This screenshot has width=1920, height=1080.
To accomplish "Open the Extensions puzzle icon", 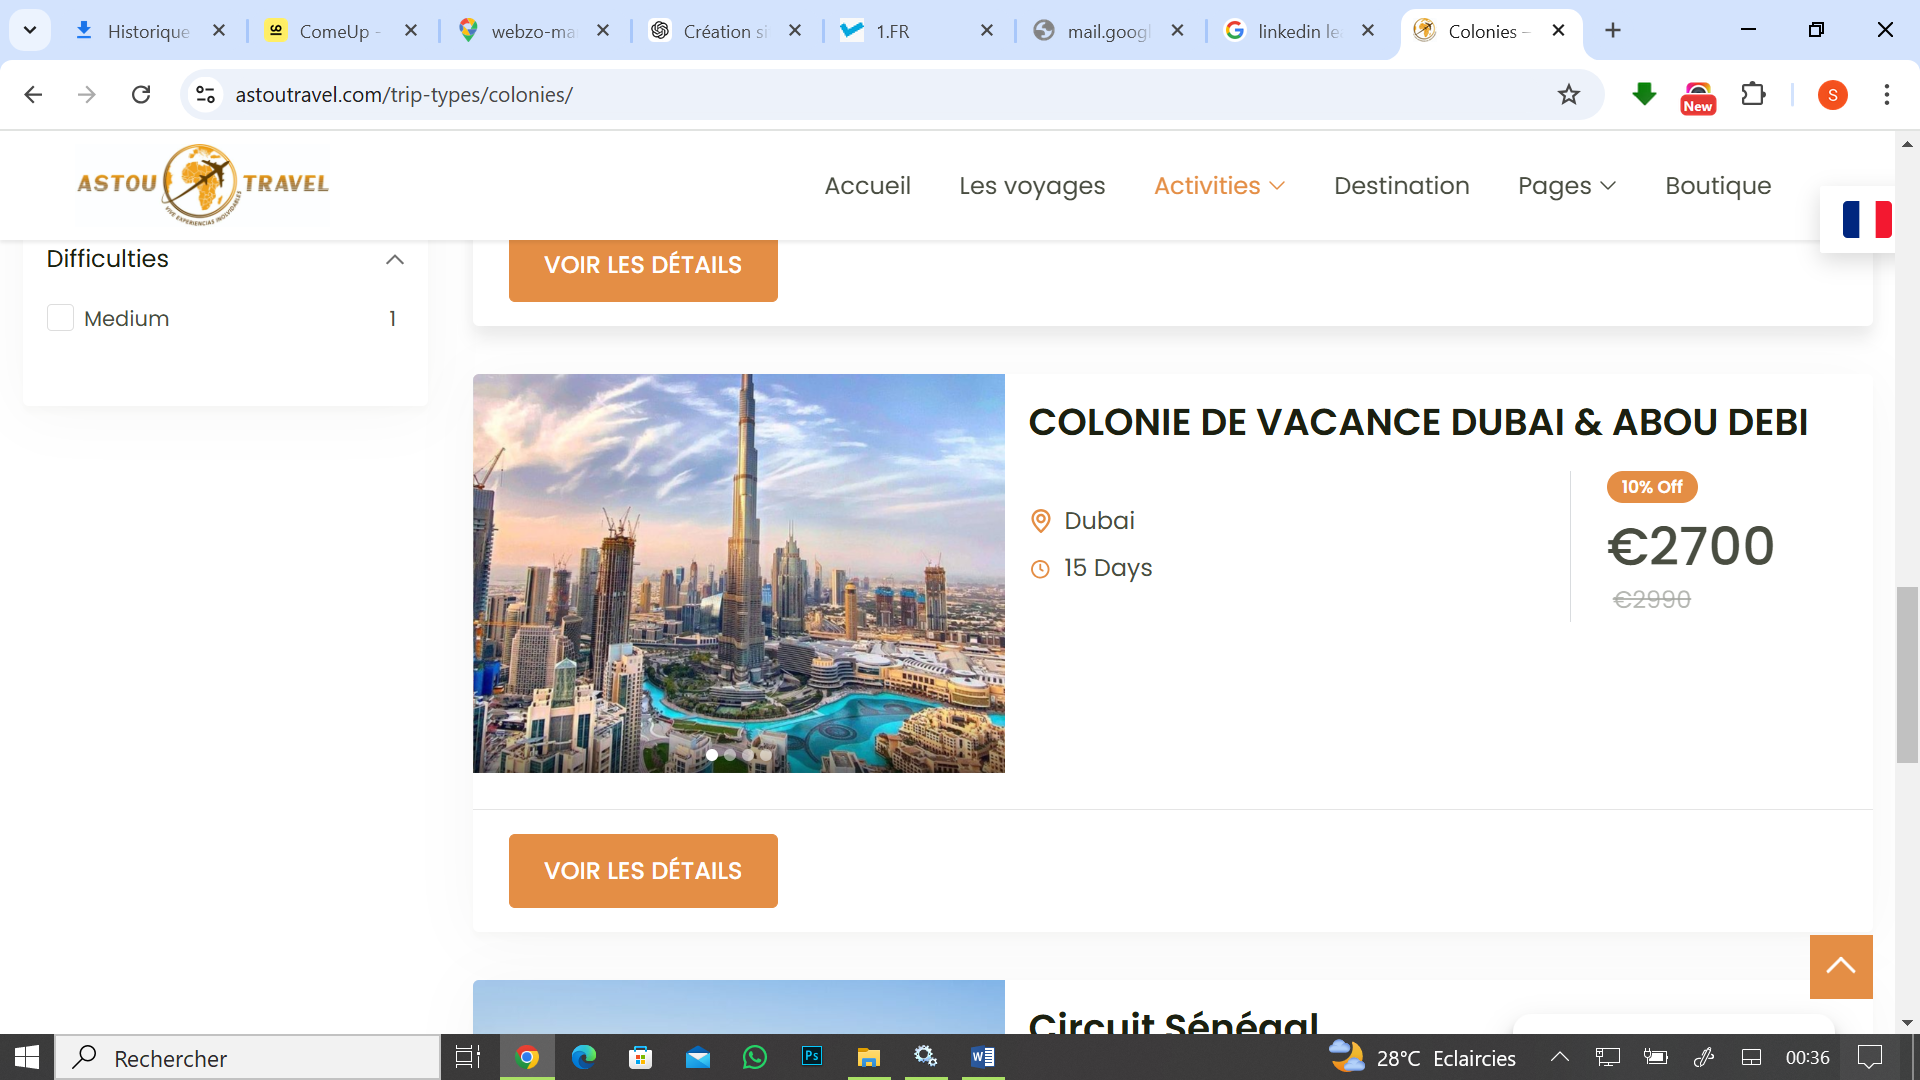I will point(1753,94).
